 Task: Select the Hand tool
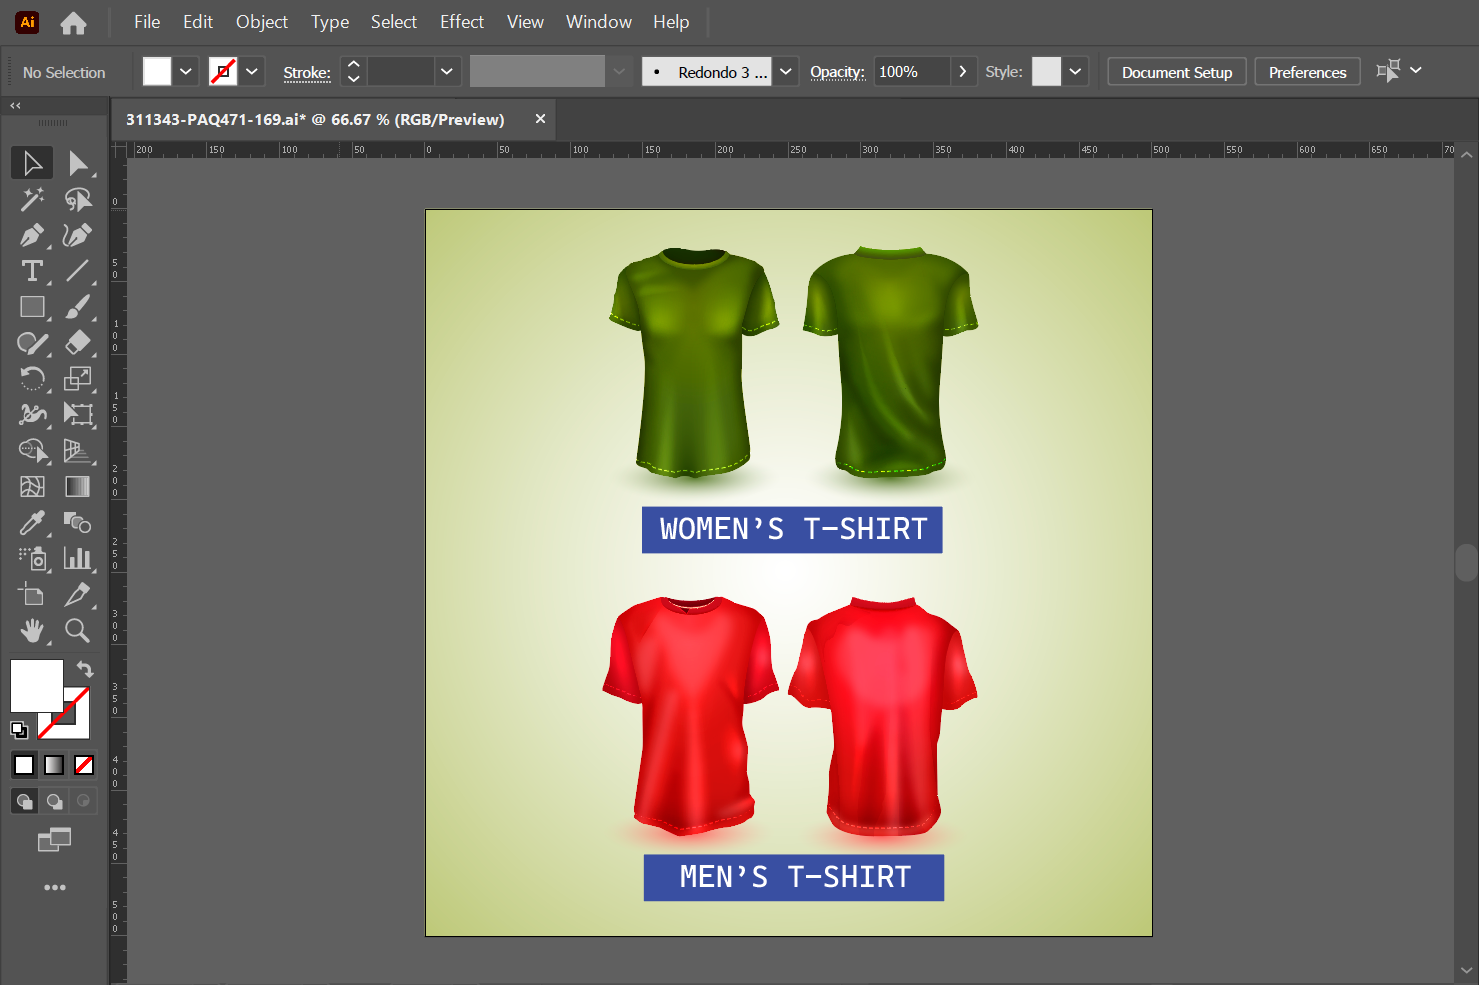coord(32,630)
